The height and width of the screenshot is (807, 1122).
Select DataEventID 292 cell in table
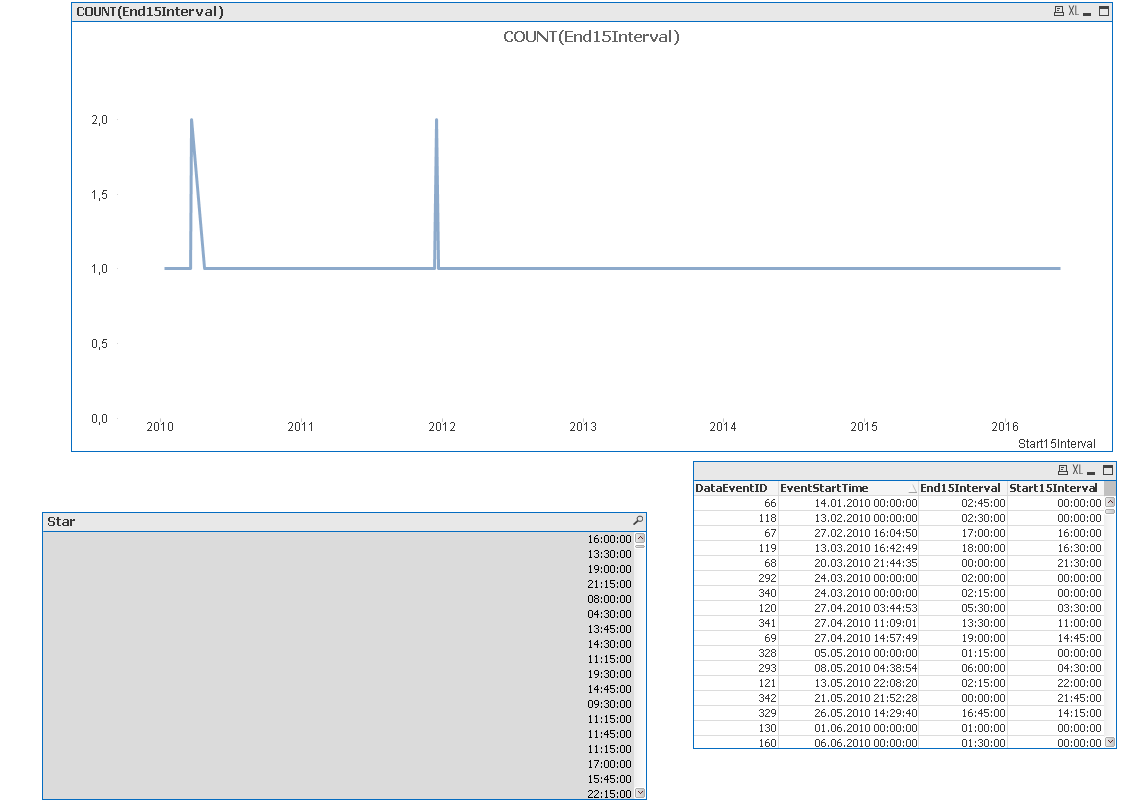click(x=736, y=579)
